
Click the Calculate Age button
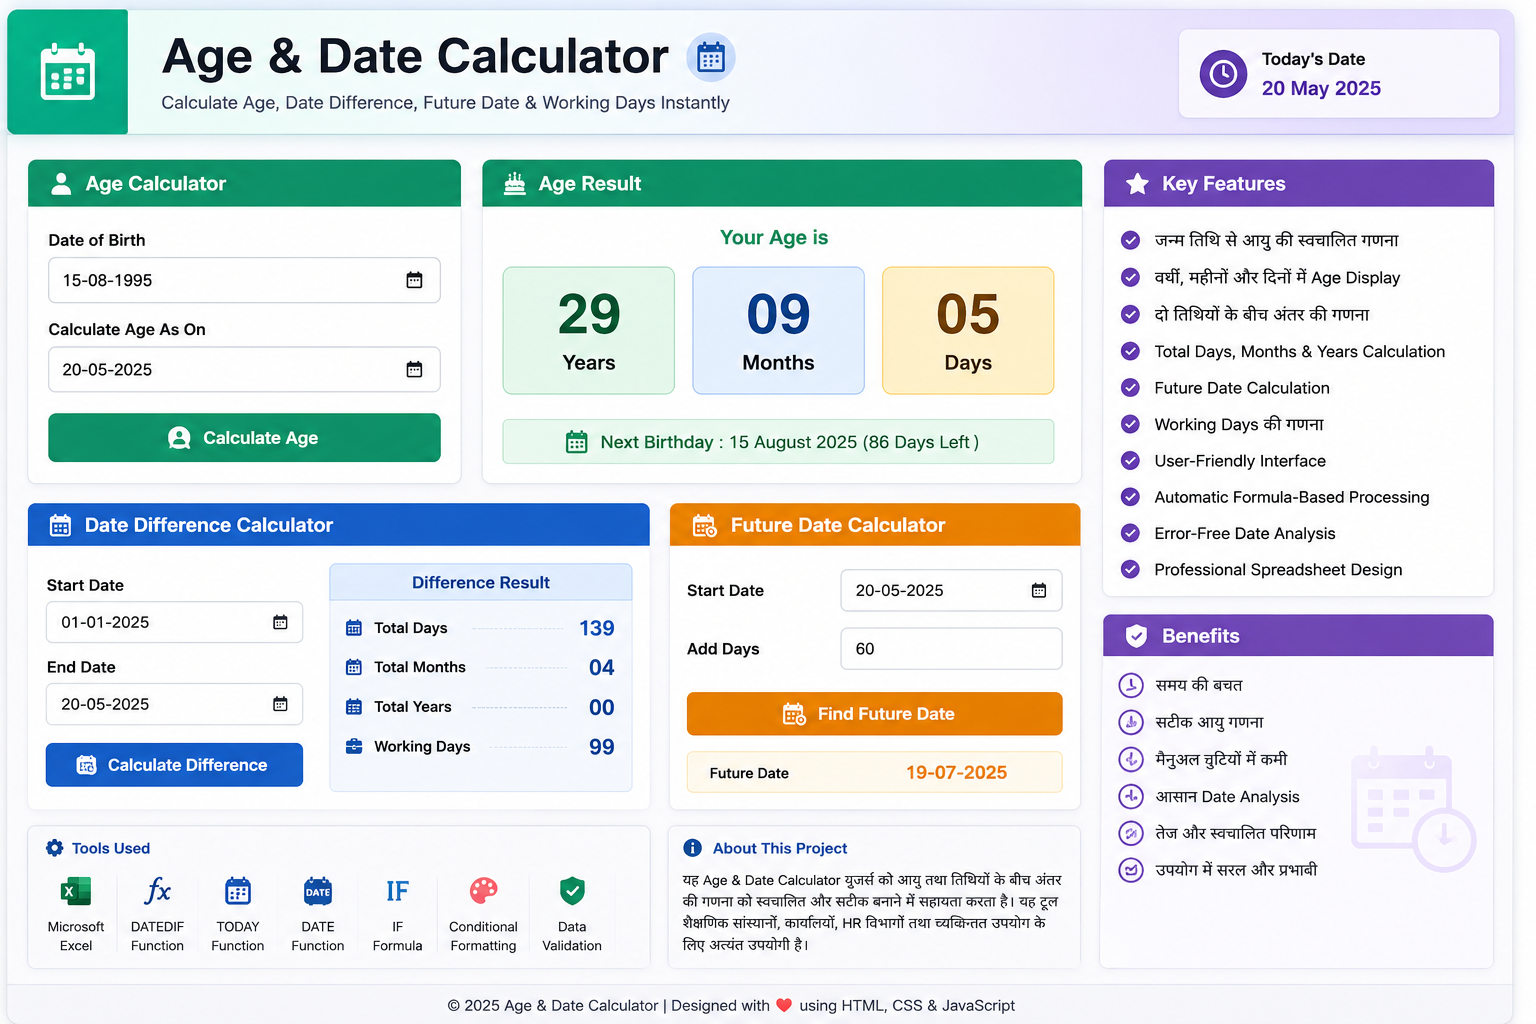point(244,438)
